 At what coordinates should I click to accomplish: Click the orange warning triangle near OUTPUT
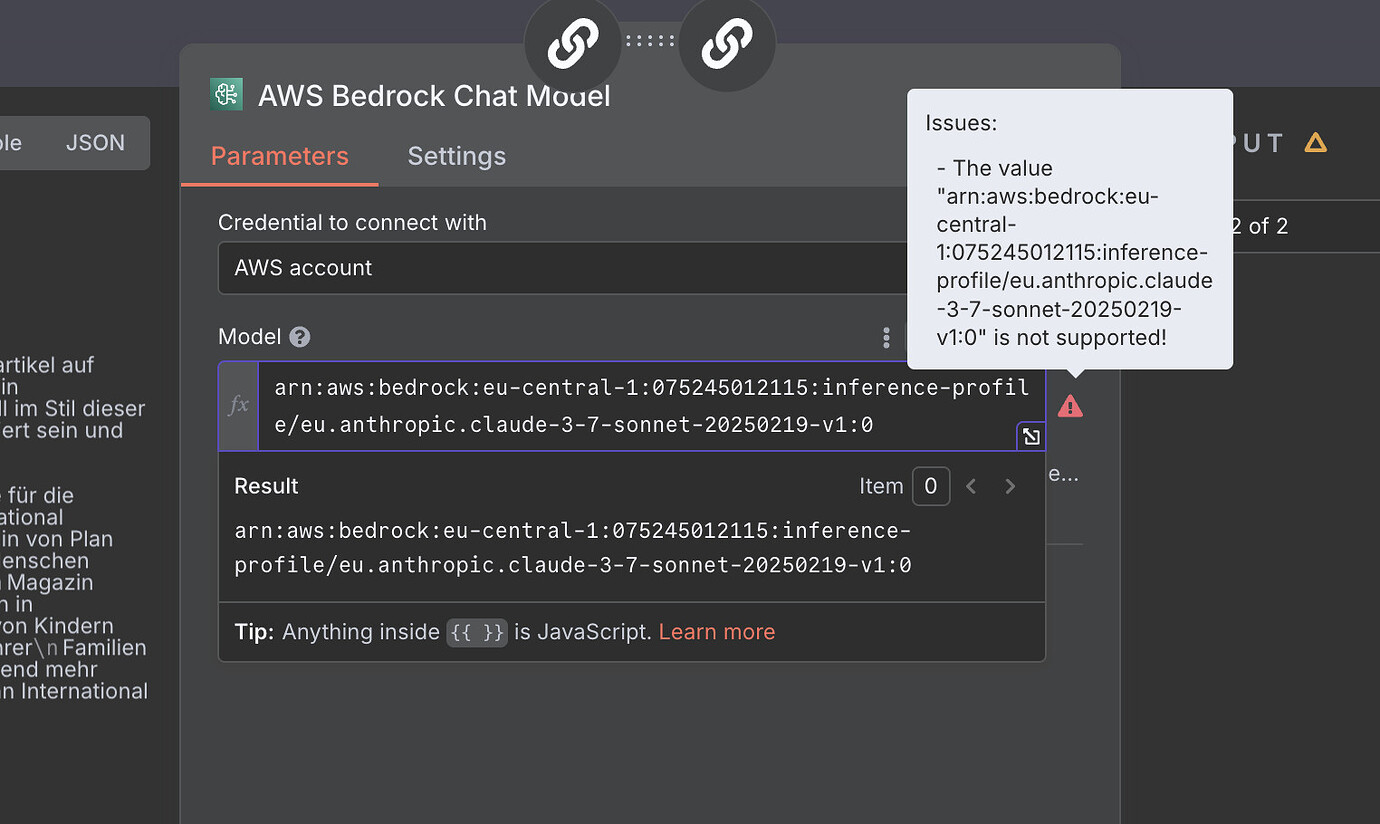click(x=1315, y=142)
